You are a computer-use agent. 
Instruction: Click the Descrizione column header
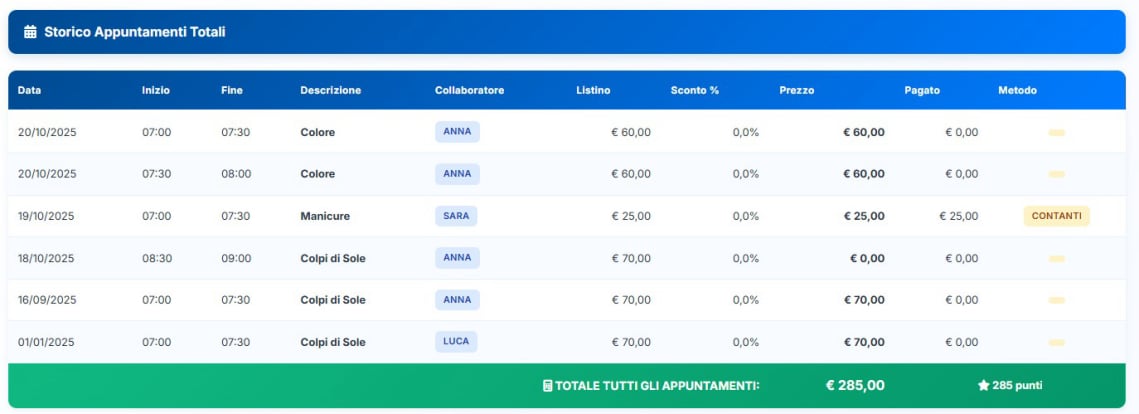tap(330, 90)
